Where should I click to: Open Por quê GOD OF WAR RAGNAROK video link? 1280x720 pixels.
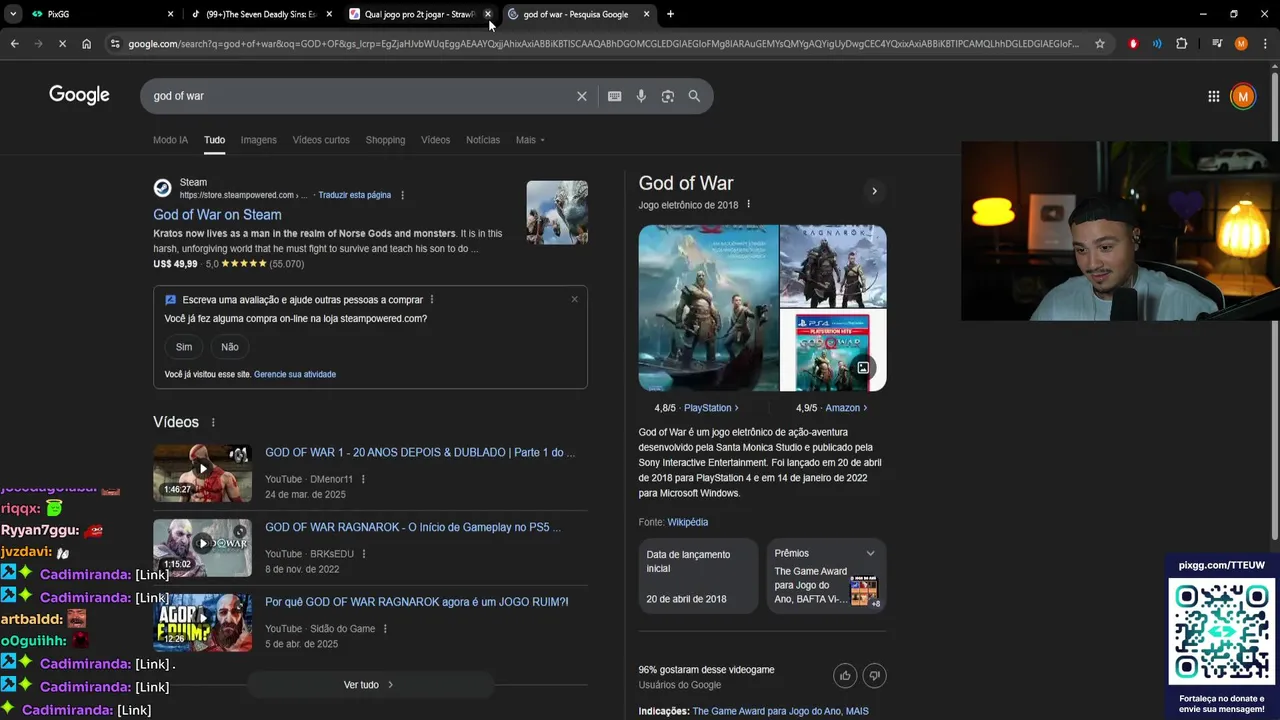pyautogui.click(x=416, y=602)
